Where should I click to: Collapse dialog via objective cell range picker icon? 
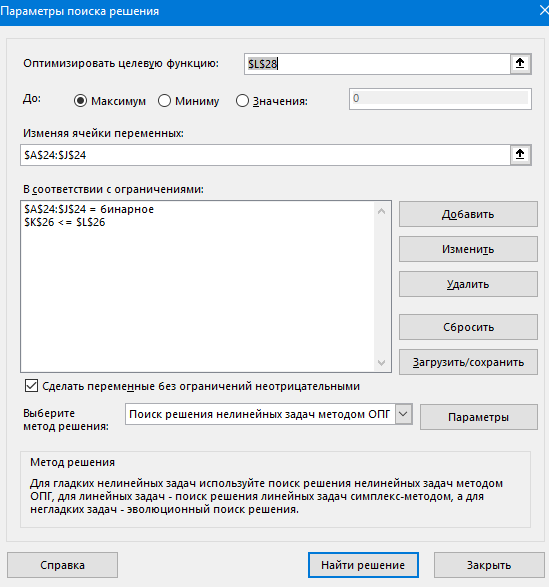click(x=520, y=64)
